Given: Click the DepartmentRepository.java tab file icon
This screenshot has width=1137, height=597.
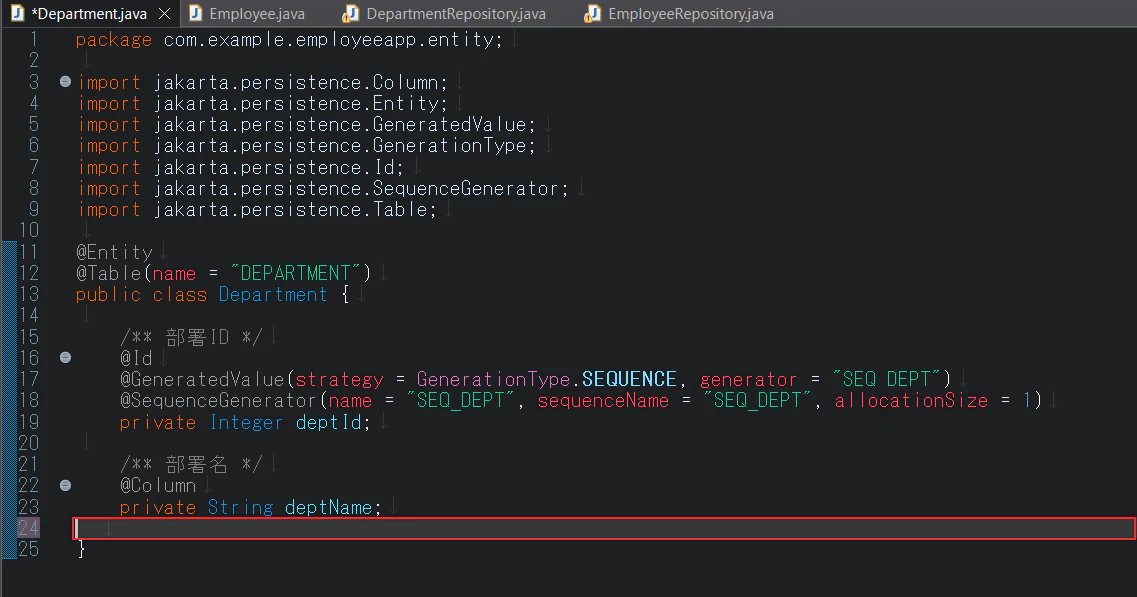Looking at the screenshot, I should (x=351, y=14).
